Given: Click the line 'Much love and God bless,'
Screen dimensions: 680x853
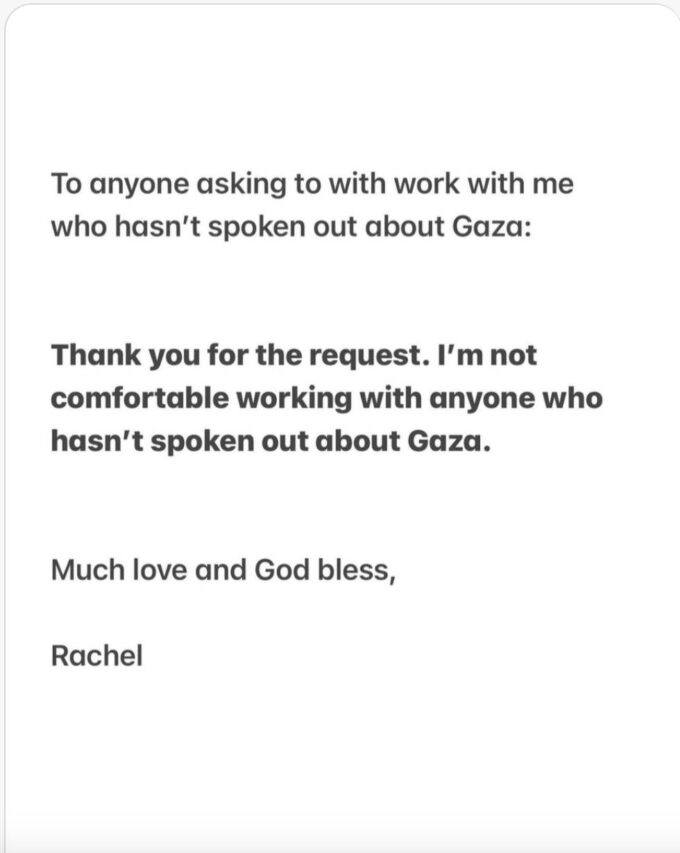Looking at the screenshot, I should coord(223,571).
